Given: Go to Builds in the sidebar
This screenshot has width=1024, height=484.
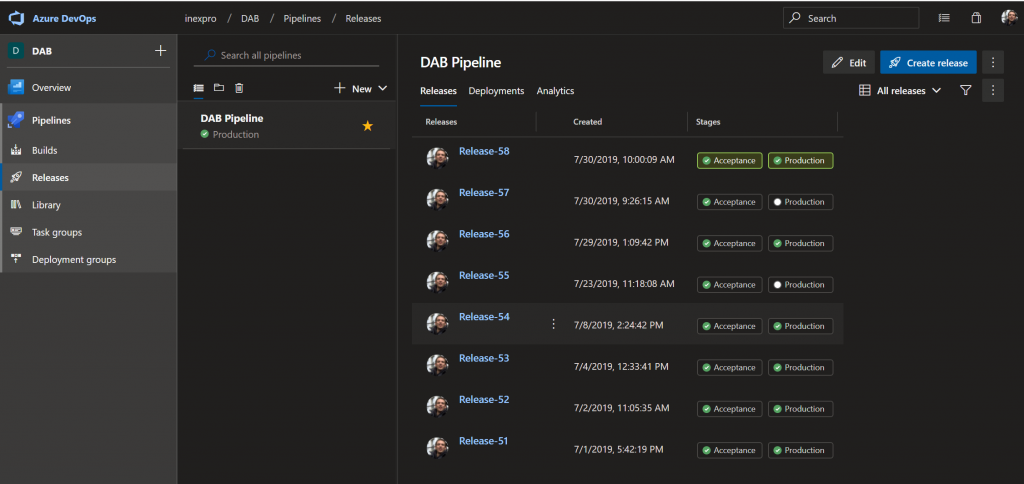Looking at the screenshot, I should tap(88, 150).
